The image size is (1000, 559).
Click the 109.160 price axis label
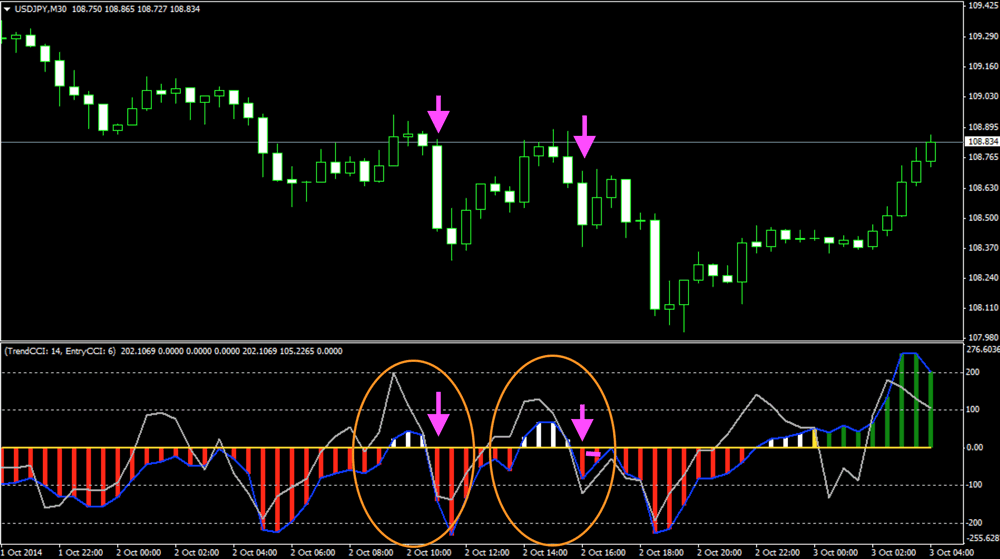tap(983, 66)
